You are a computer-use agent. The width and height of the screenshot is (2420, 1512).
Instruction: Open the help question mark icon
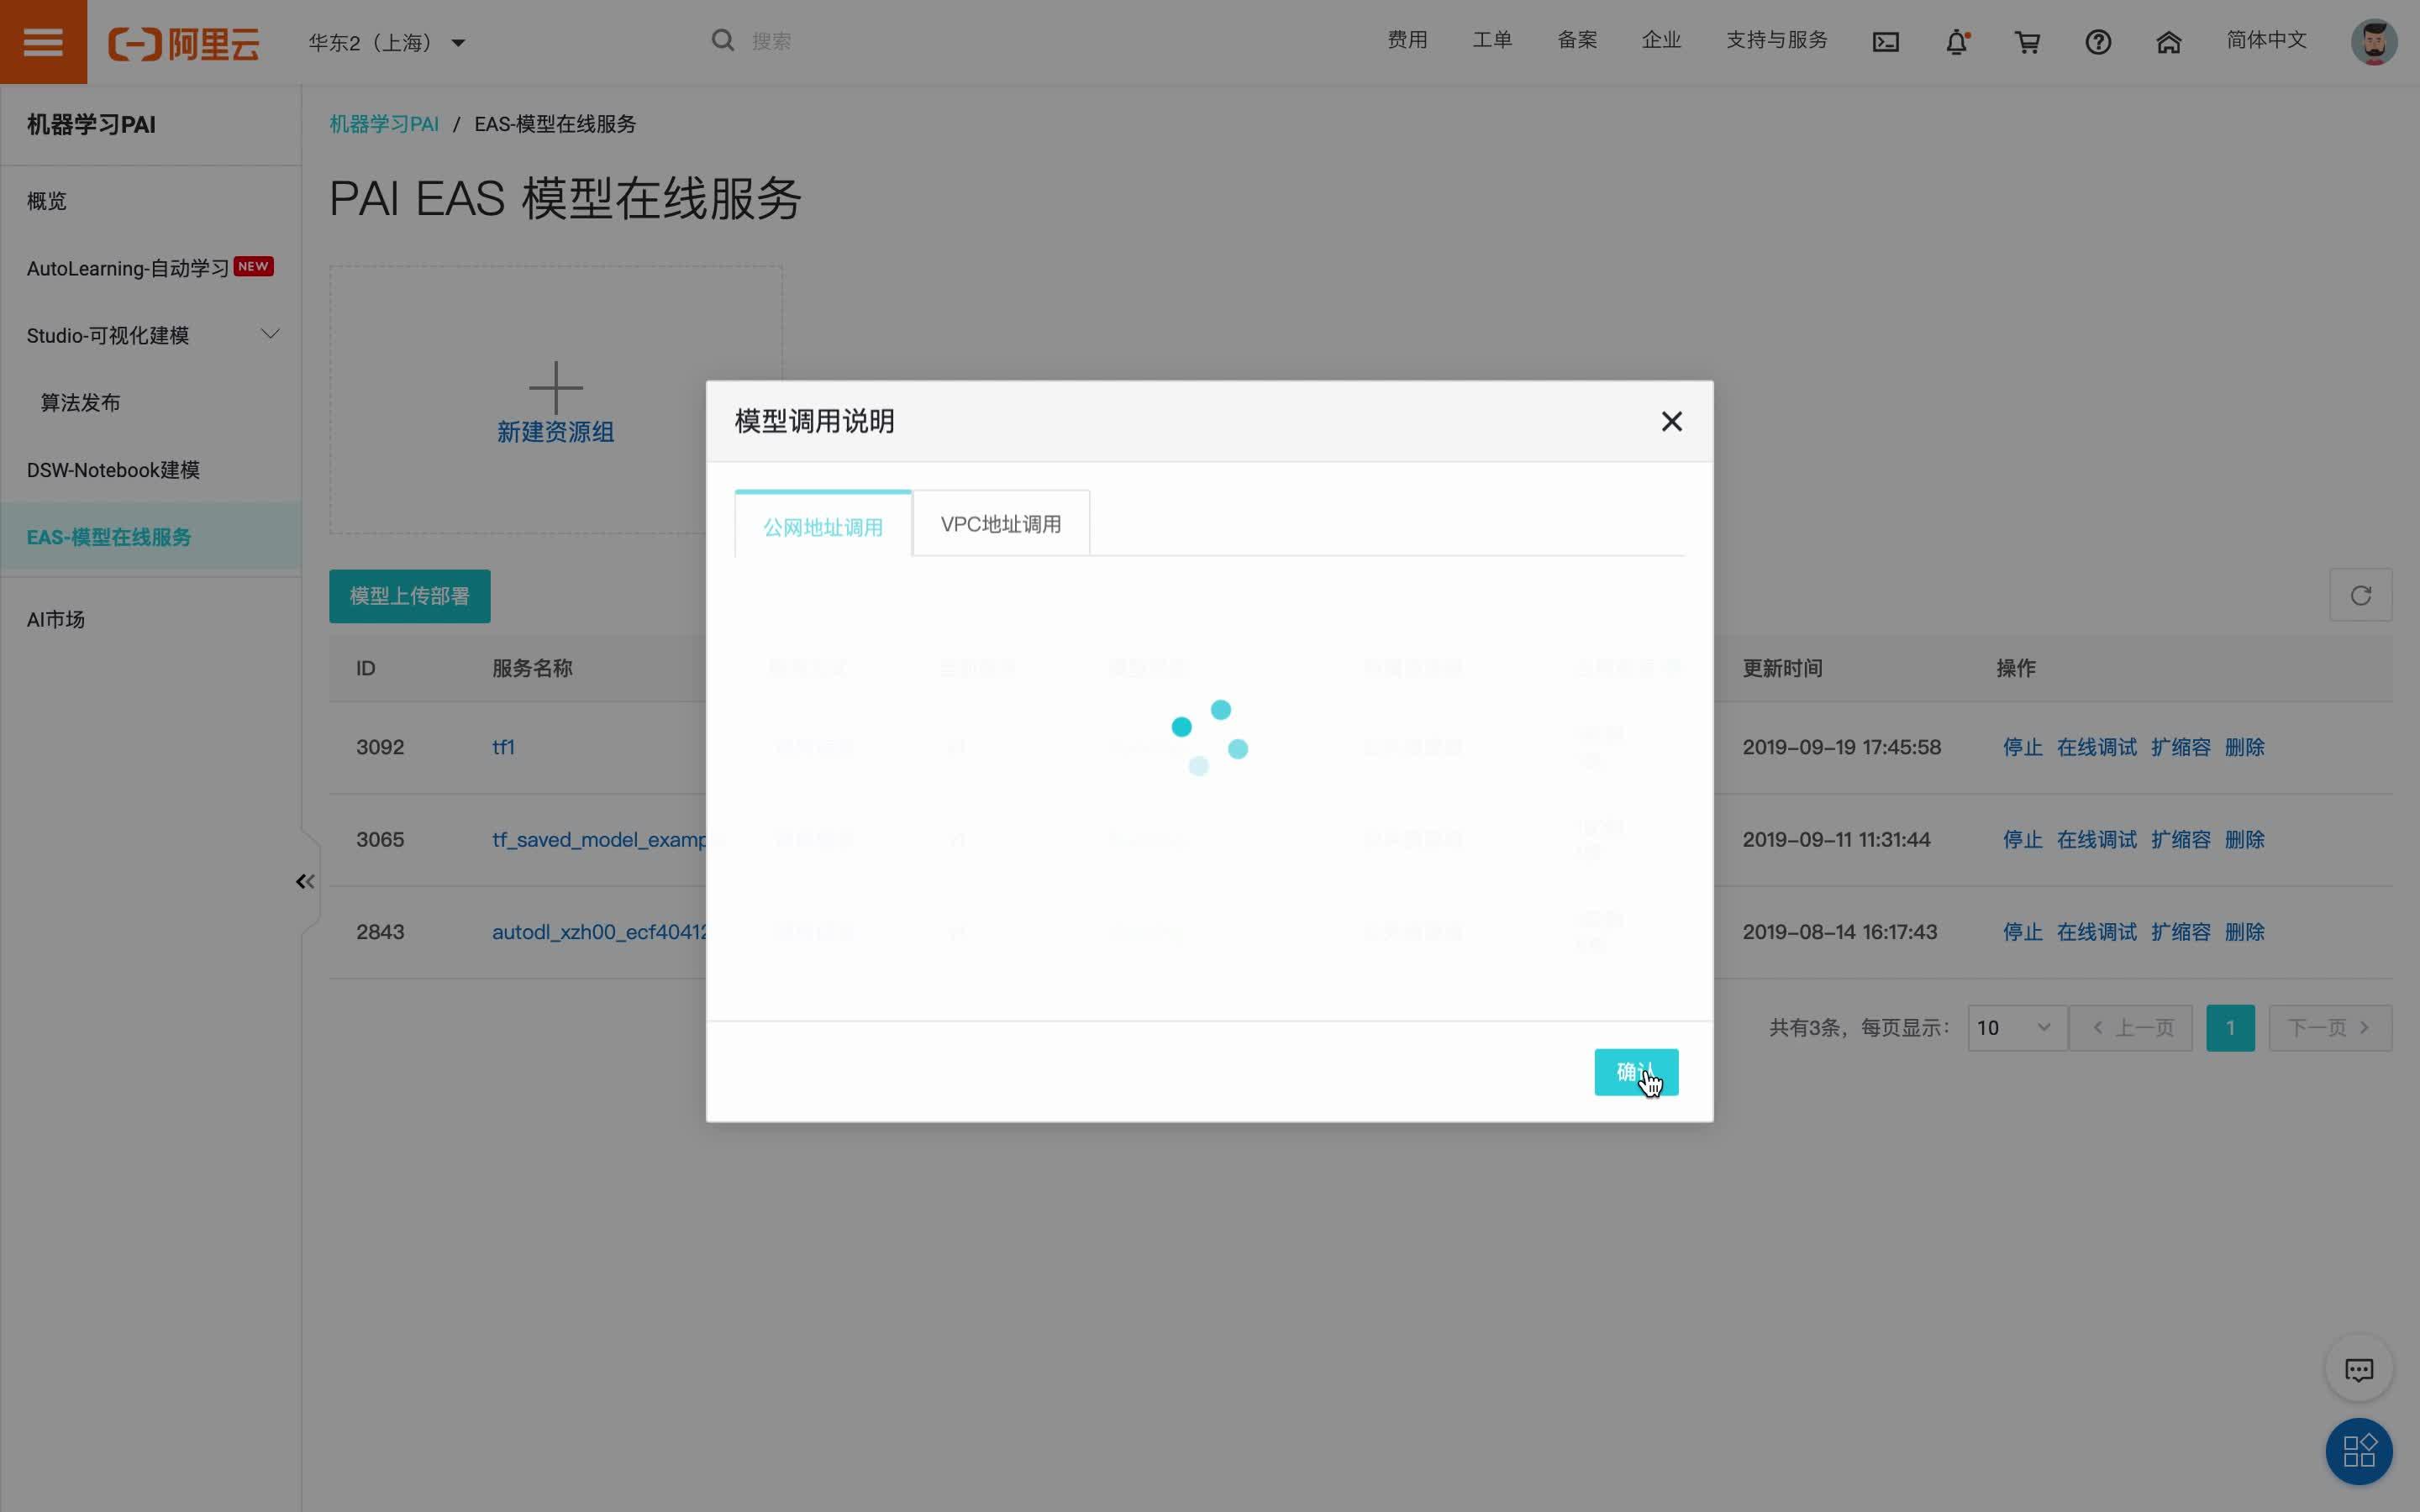click(x=2097, y=41)
